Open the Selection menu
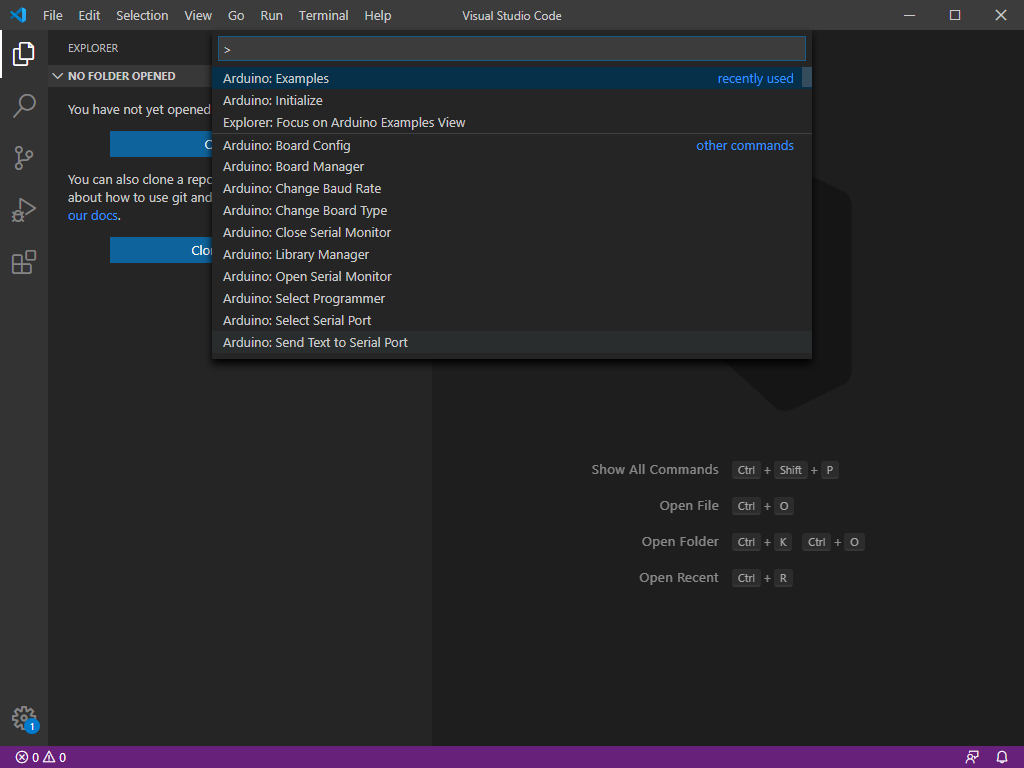Viewport: 1024px width, 768px height. point(142,15)
